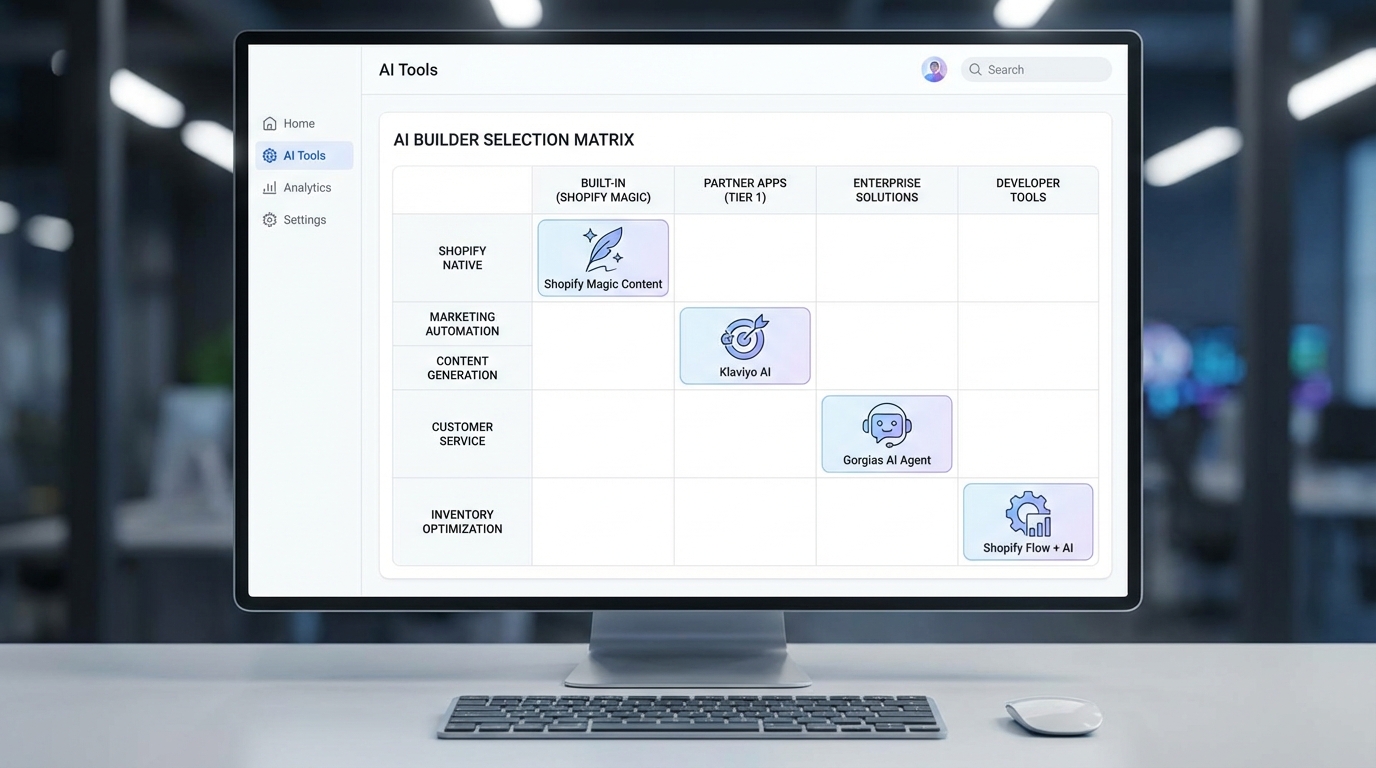Click the Shopify Magic Content card
Image resolution: width=1376 pixels, height=768 pixels.
[x=602, y=257]
